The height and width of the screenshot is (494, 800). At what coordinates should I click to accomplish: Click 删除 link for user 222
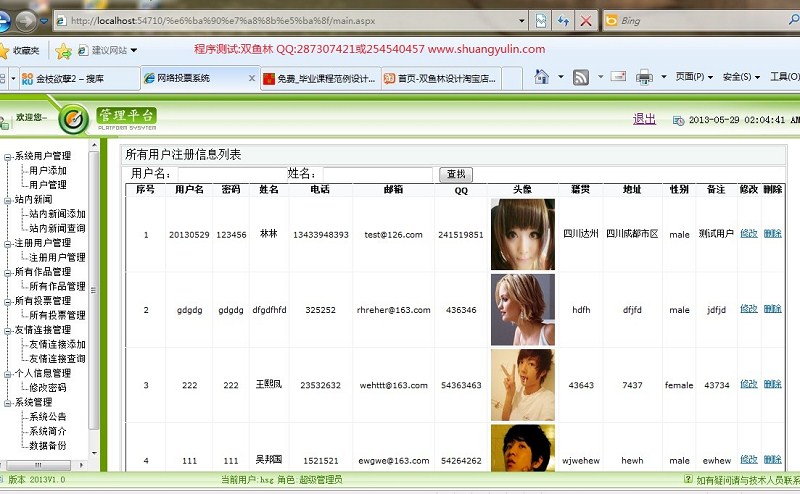coord(772,384)
